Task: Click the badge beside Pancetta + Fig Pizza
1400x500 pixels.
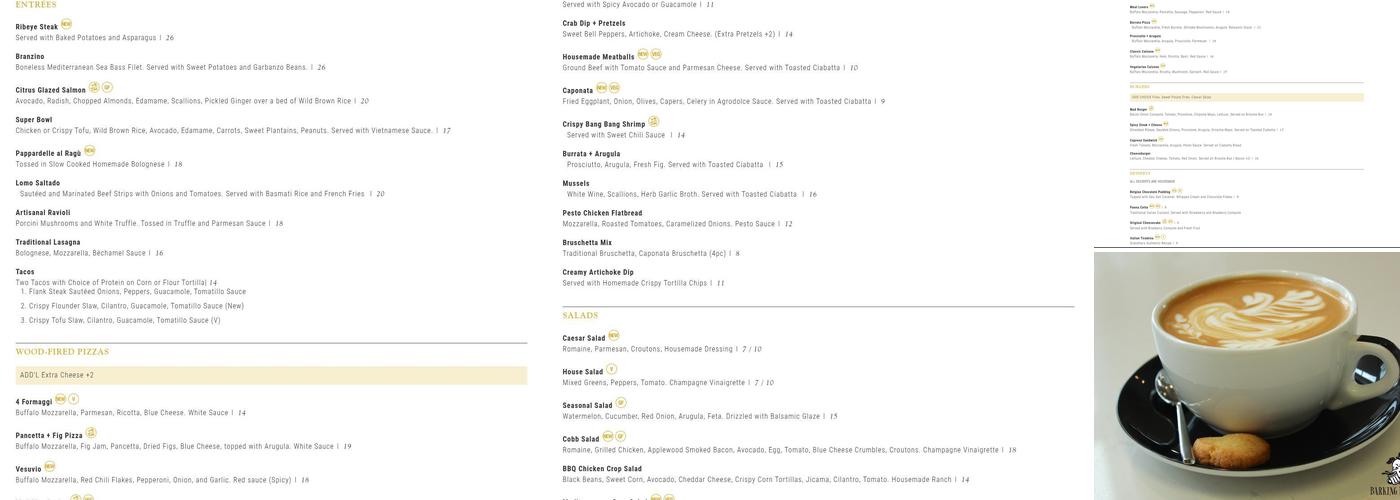Action: pos(91,433)
